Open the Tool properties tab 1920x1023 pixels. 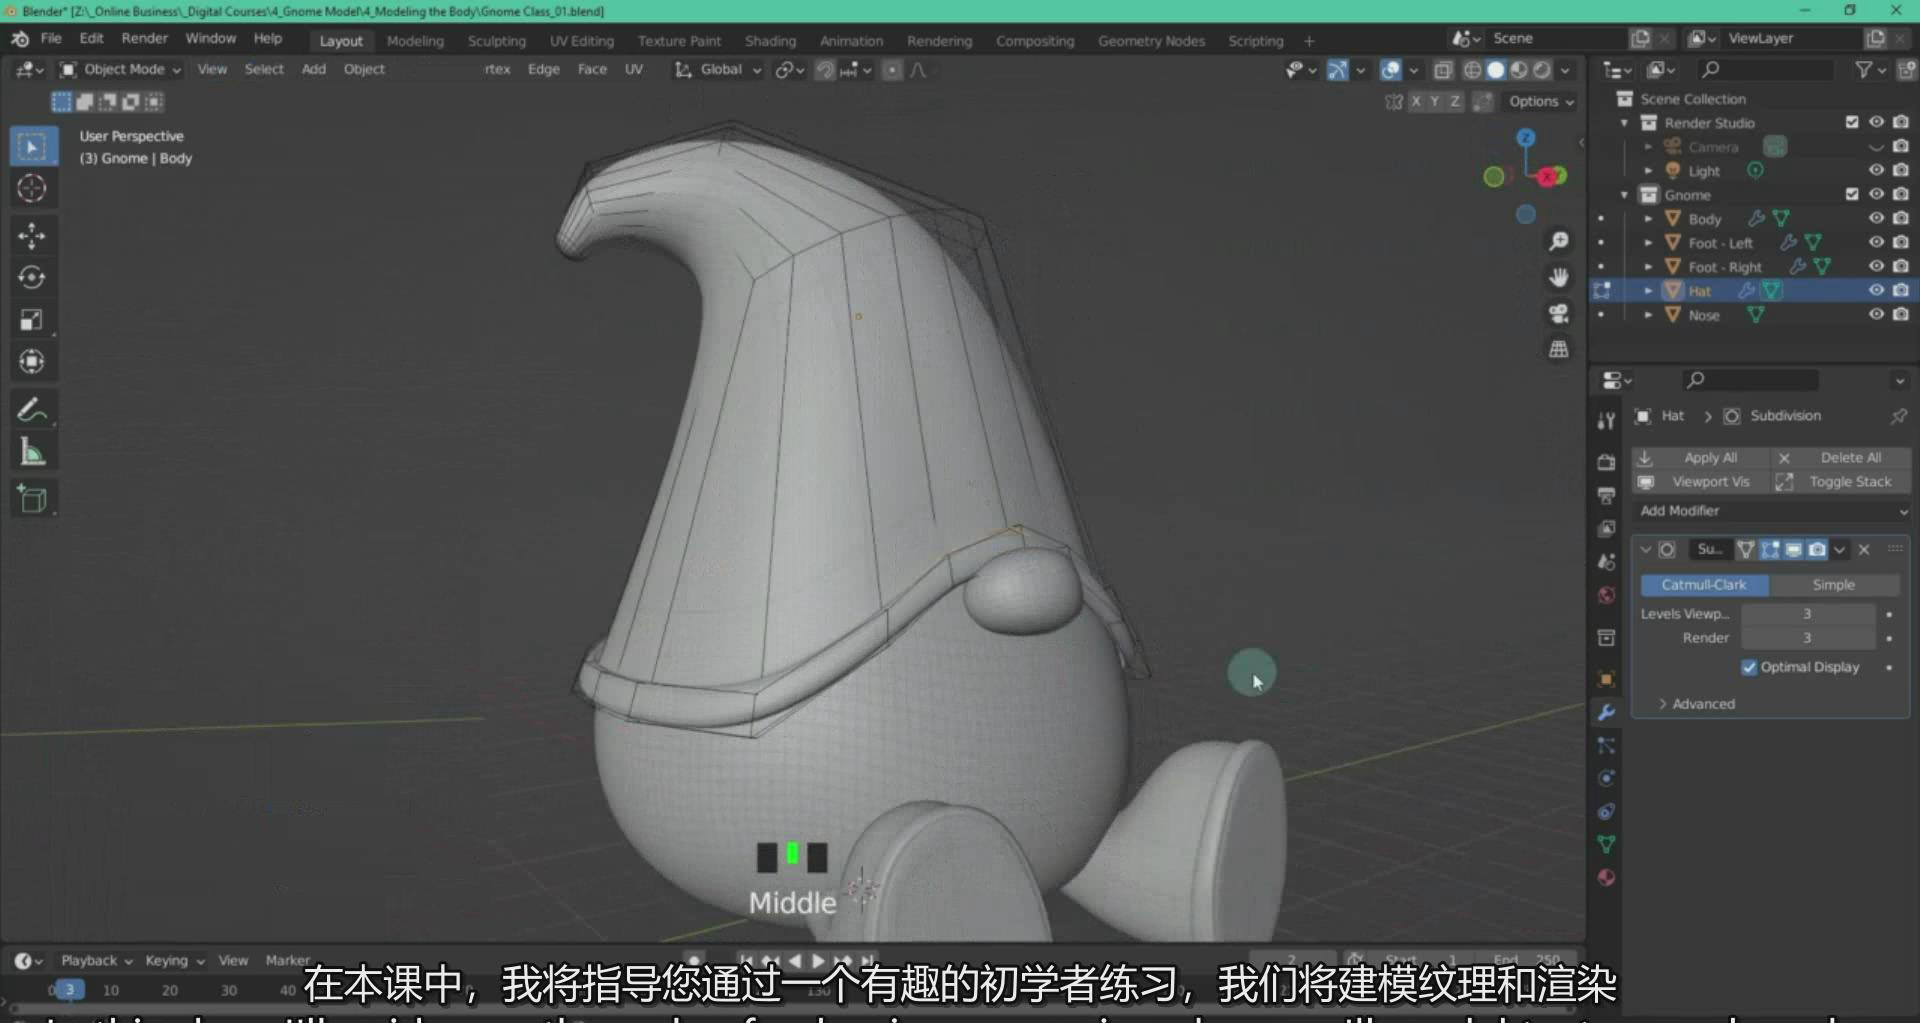point(1606,421)
